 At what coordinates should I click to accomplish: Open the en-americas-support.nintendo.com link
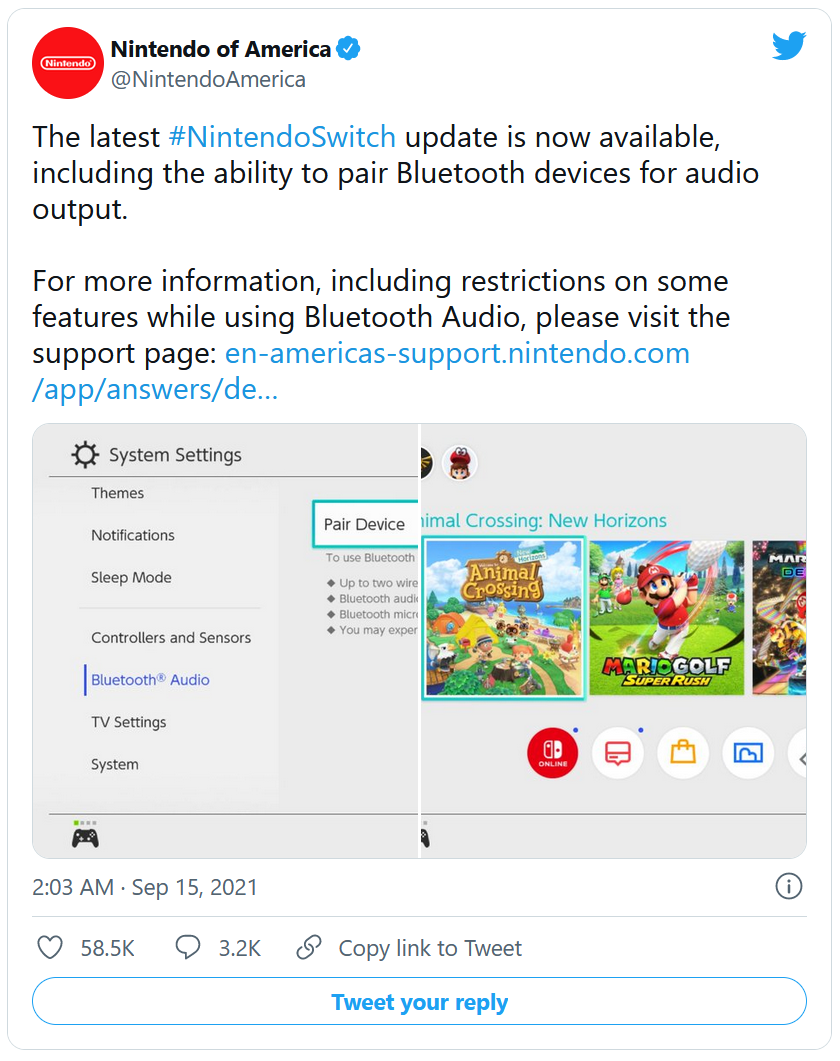tap(361, 371)
